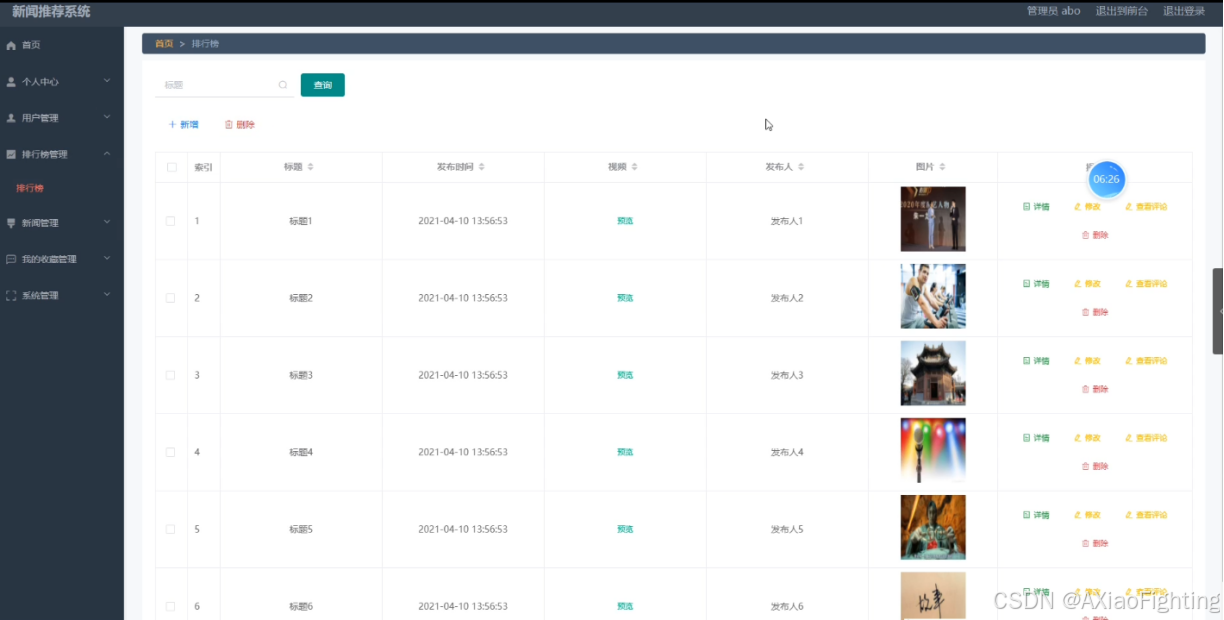
Task: Delete the 标题1 row with its trash icon
Action: pyautogui.click(x=1095, y=235)
